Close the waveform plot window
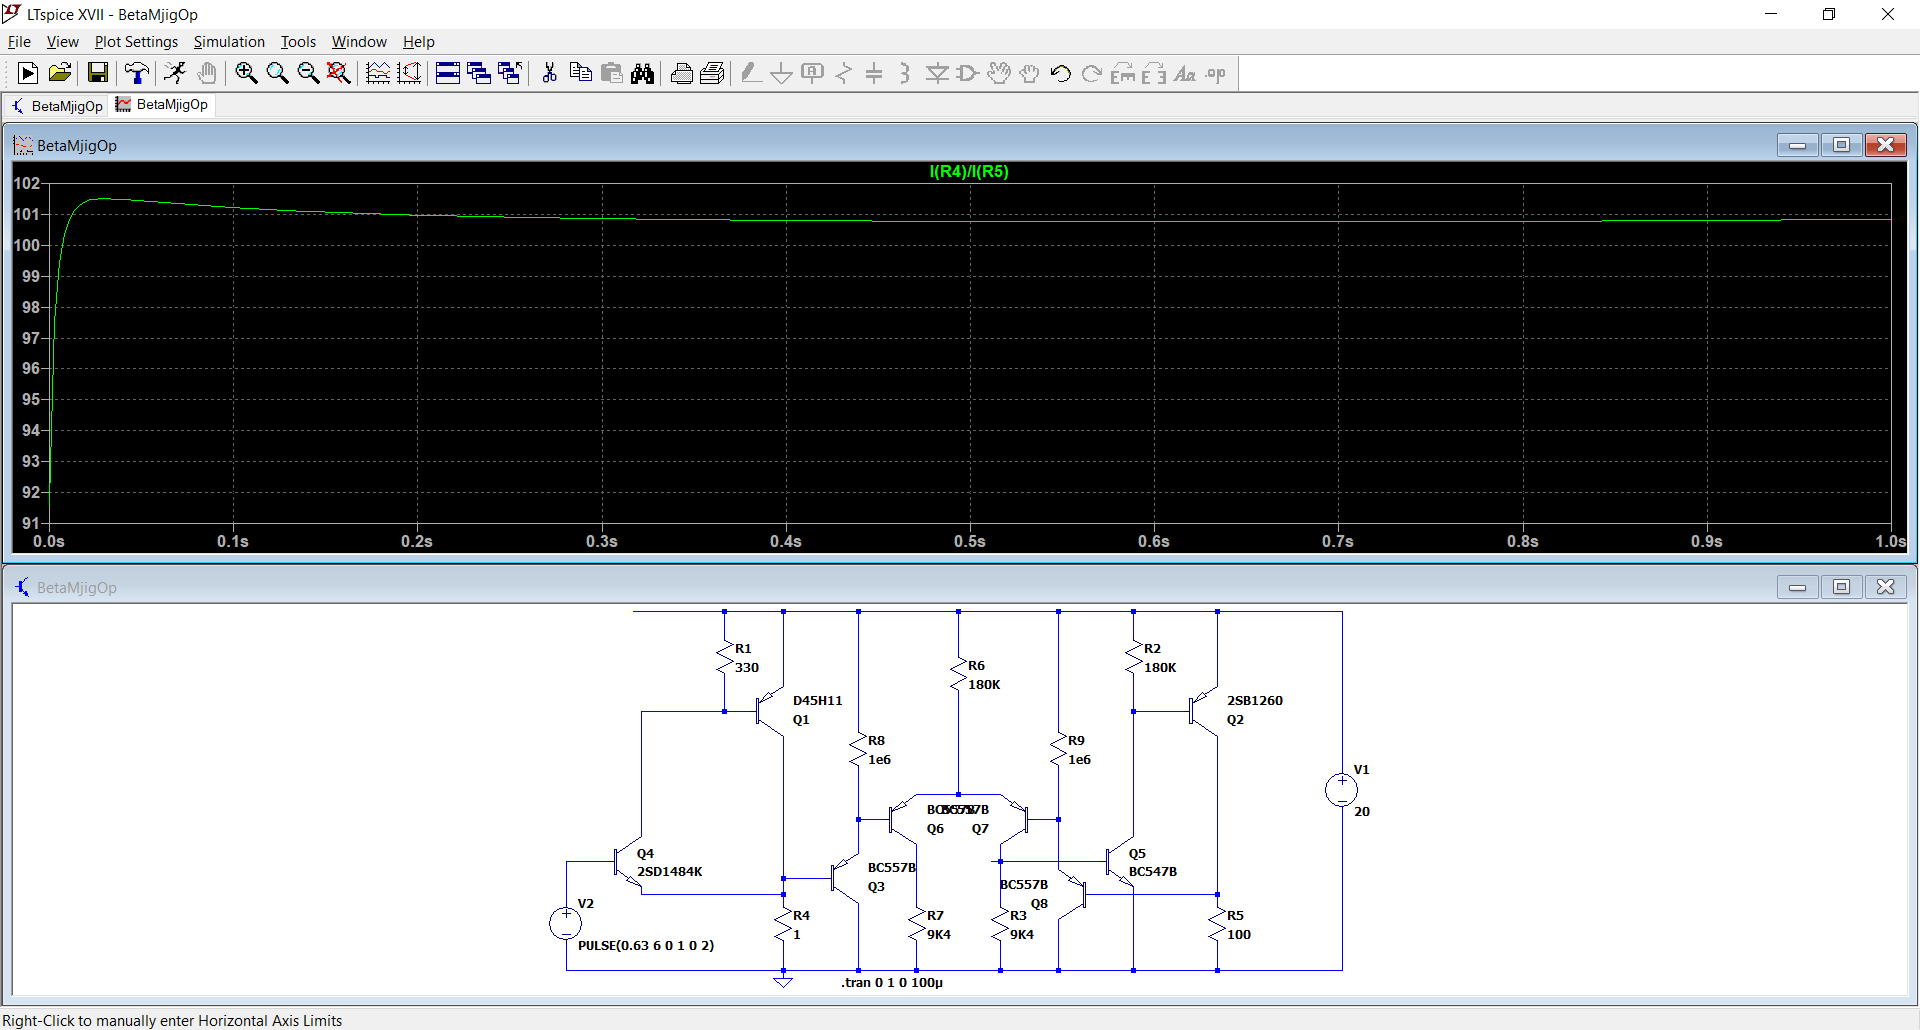Viewport: 1920px width, 1030px height. [1885, 145]
